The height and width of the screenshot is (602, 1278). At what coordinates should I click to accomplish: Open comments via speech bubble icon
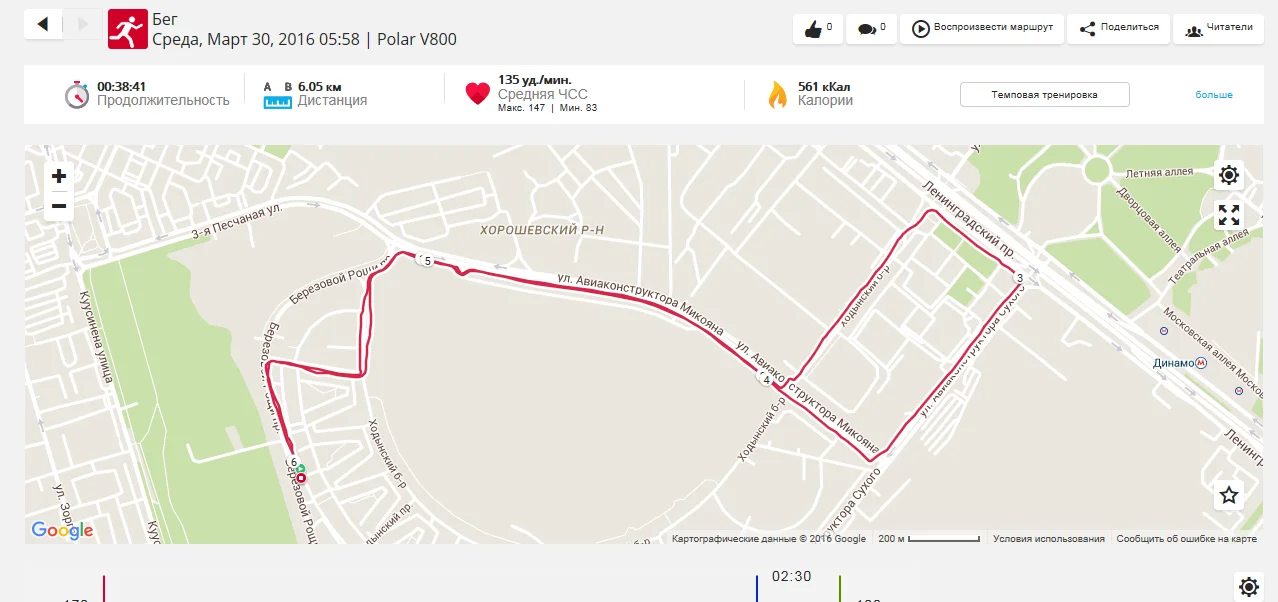pos(871,28)
